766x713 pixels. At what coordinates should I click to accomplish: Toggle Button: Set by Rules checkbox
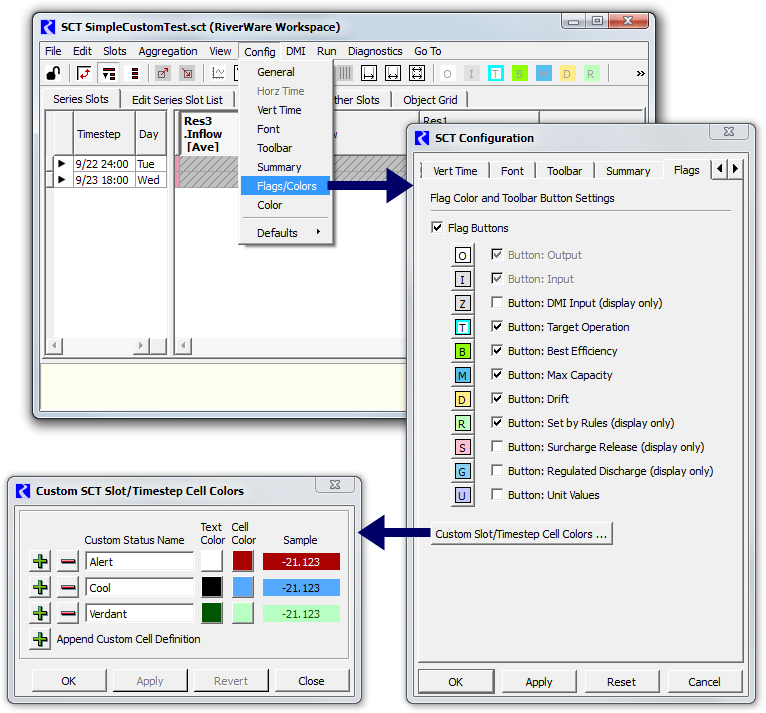[x=497, y=422]
